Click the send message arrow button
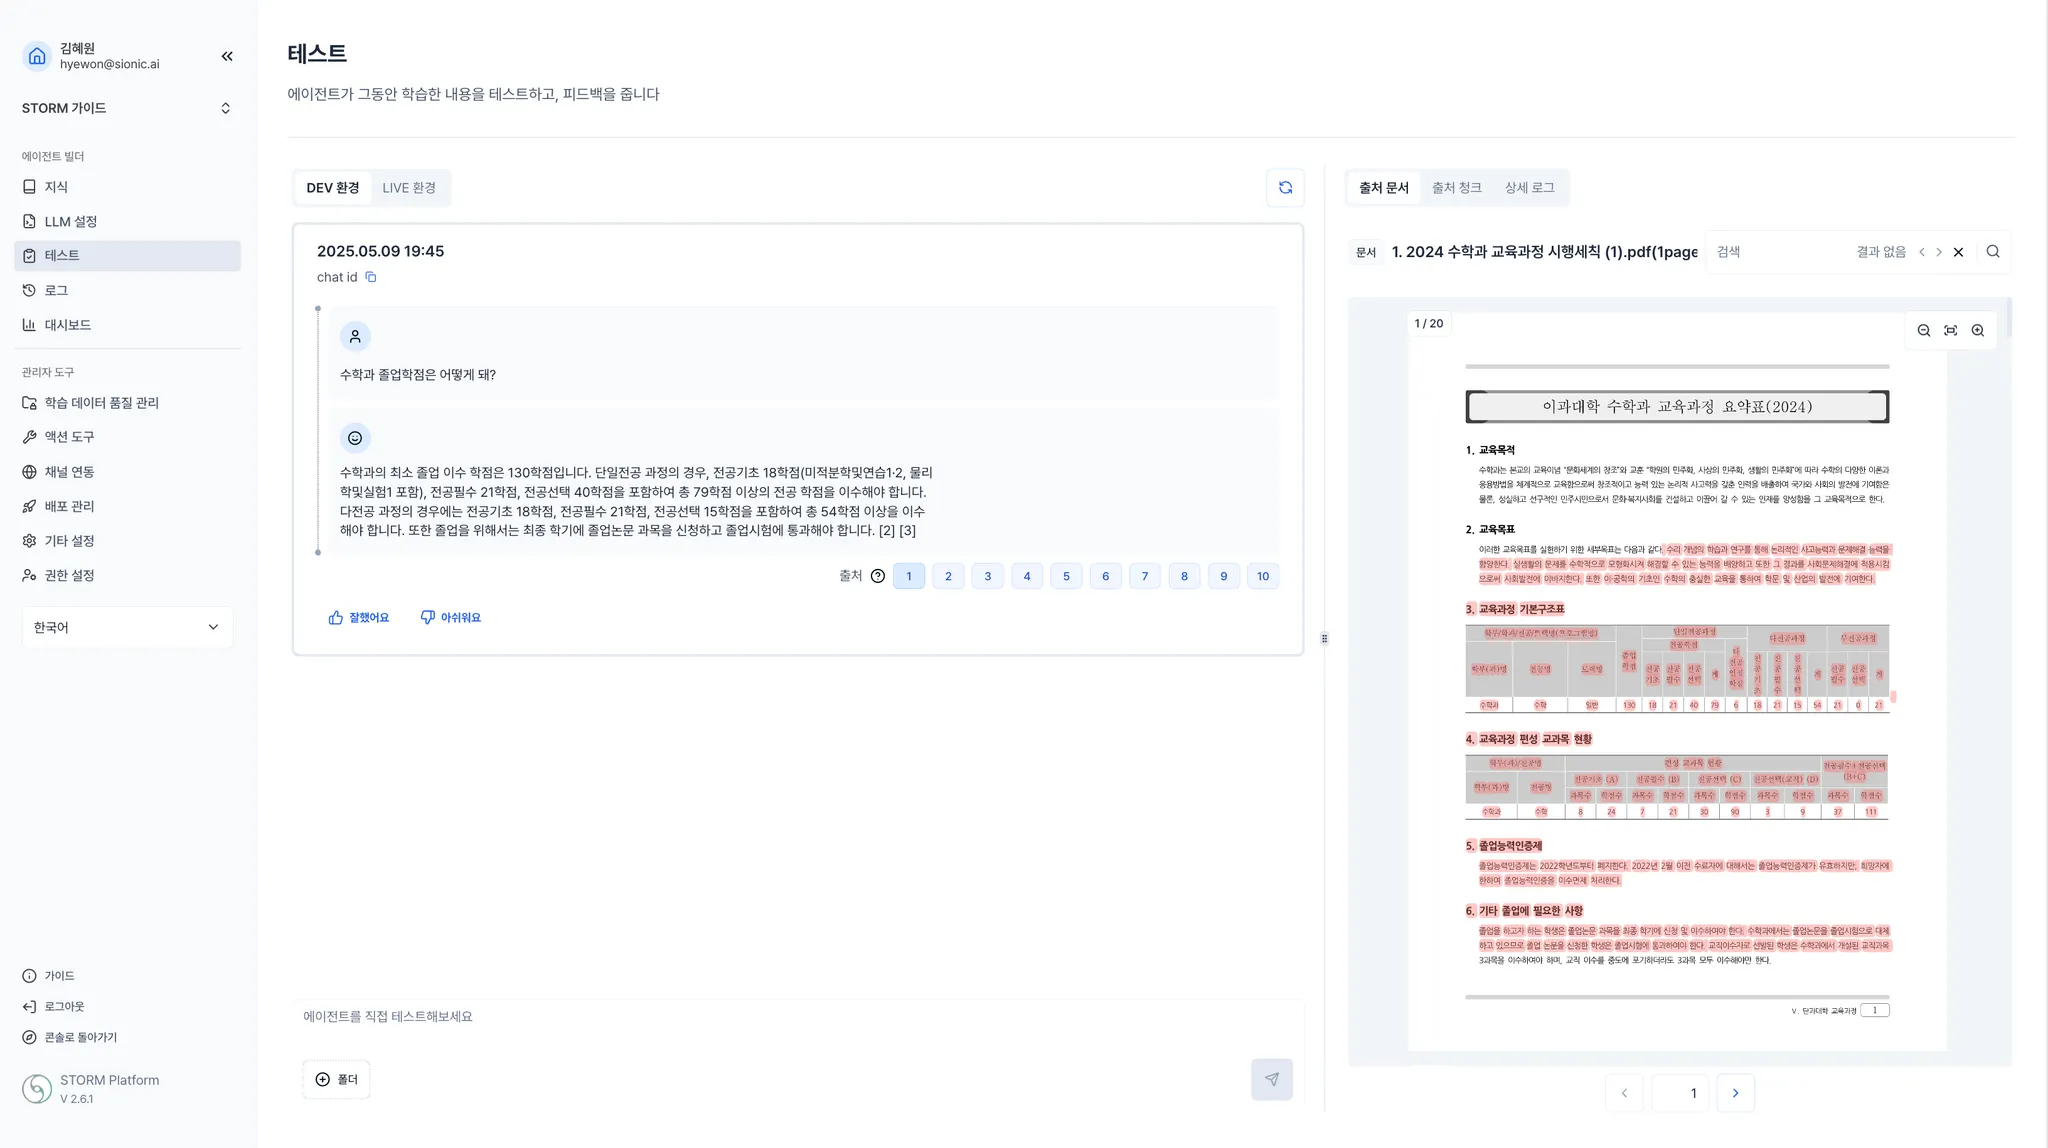Viewport: 2048px width, 1148px height. point(1271,1079)
